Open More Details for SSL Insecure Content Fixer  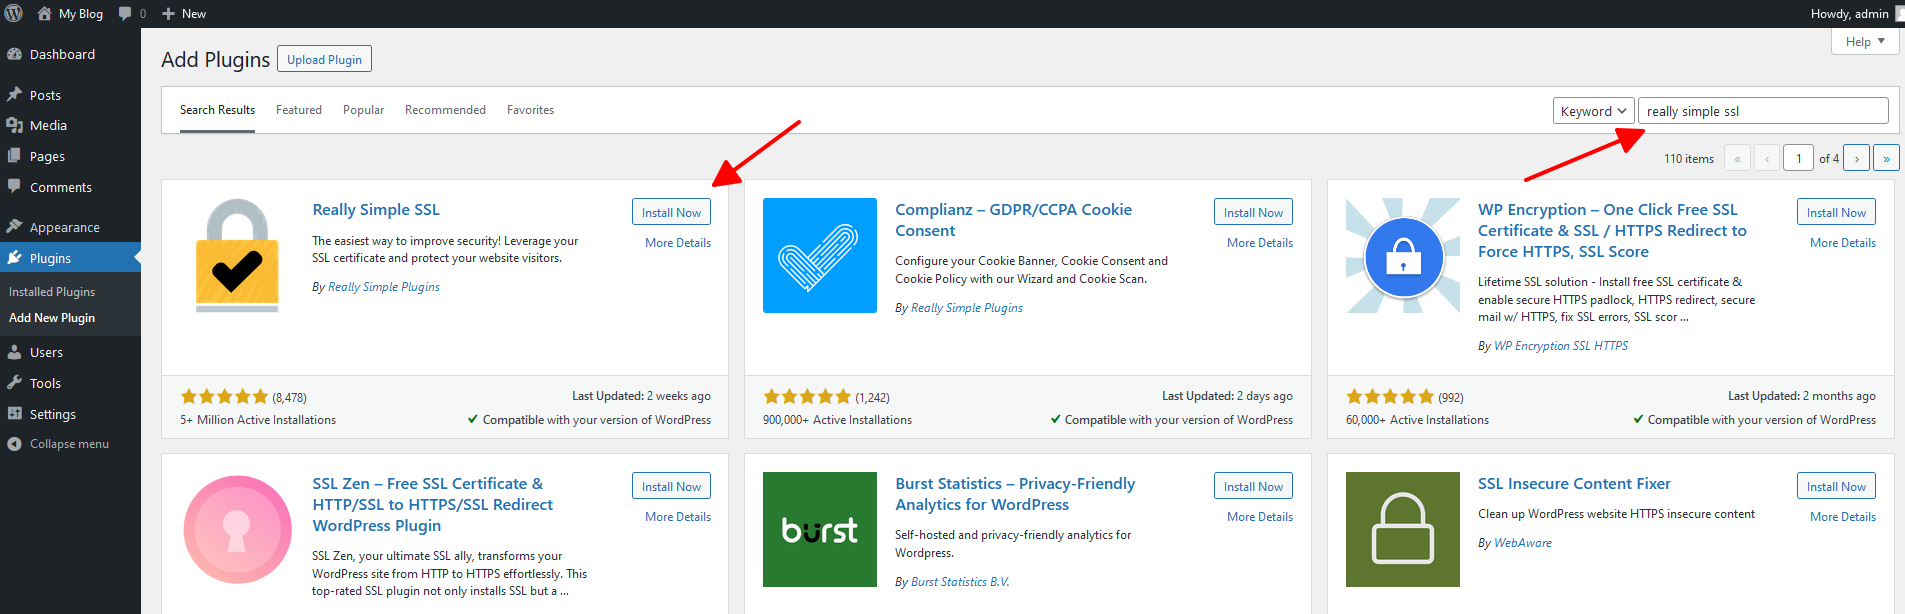click(x=1843, y=517)
